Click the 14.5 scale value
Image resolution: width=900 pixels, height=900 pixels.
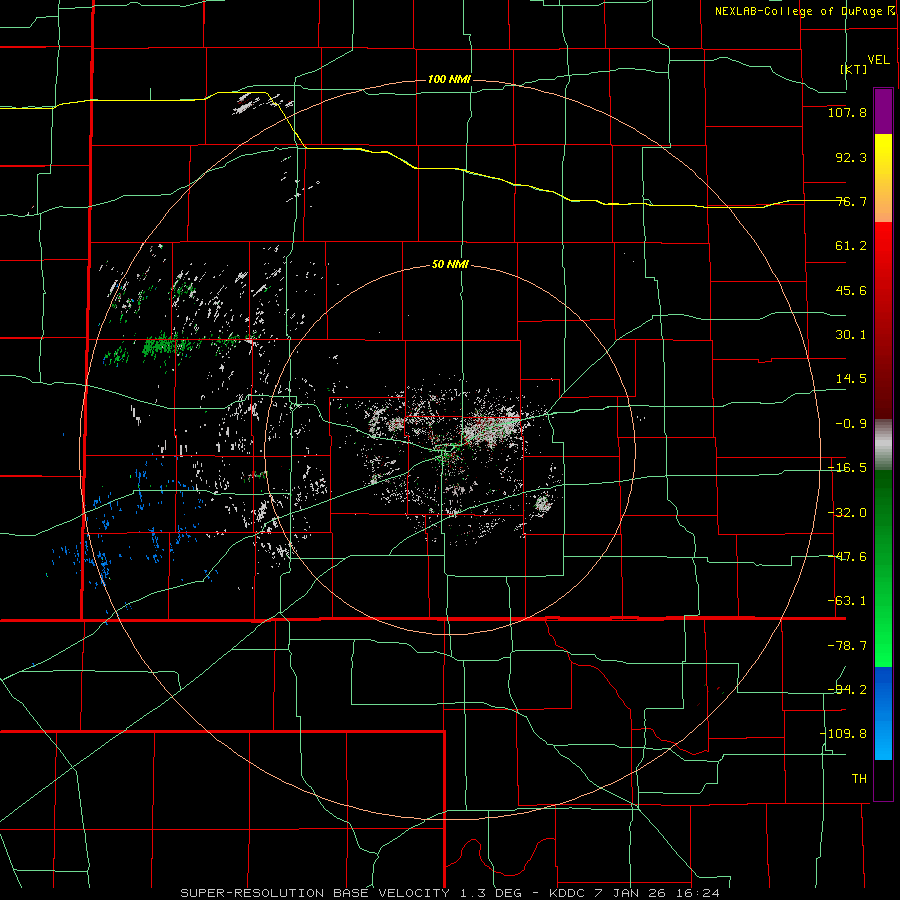coord(851,379)
